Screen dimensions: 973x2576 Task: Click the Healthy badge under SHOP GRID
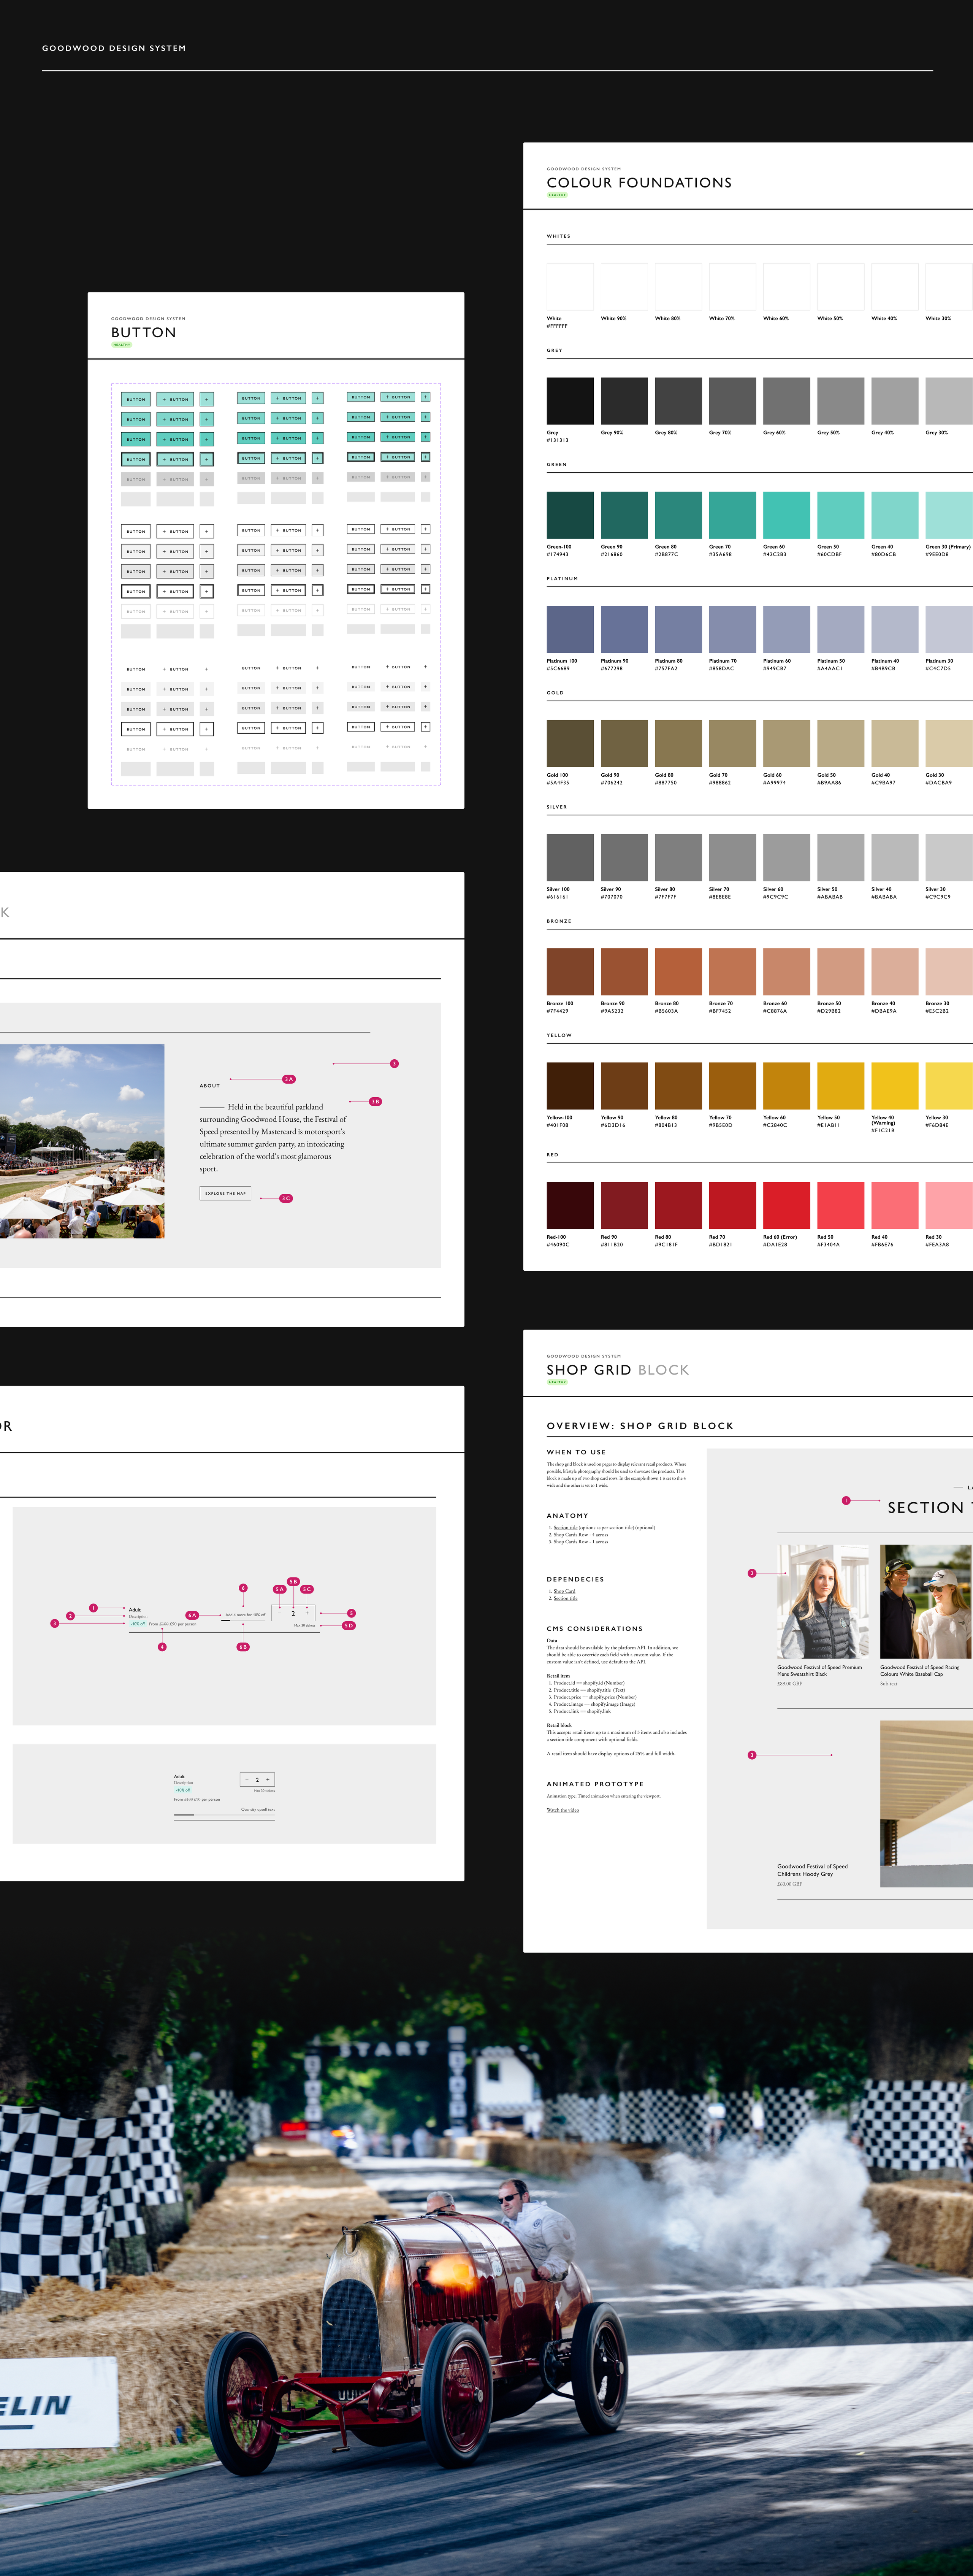coord(557,1382)
